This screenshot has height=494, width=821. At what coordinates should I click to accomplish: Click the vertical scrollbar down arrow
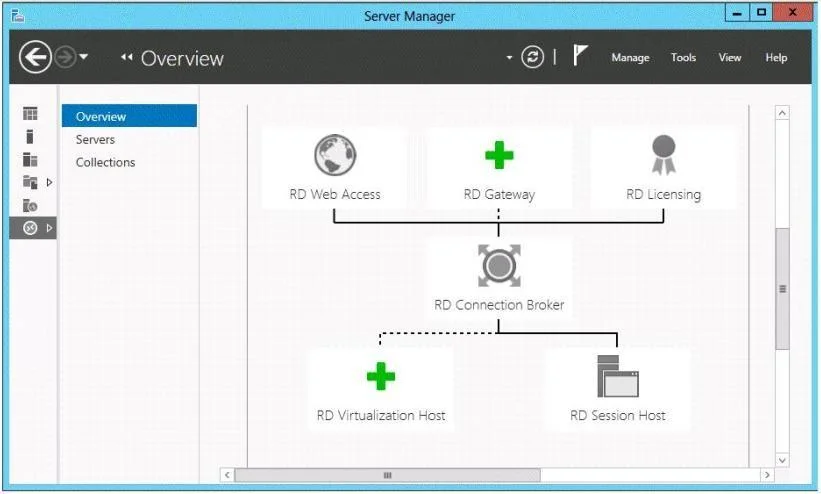click(x=782, y=460)
